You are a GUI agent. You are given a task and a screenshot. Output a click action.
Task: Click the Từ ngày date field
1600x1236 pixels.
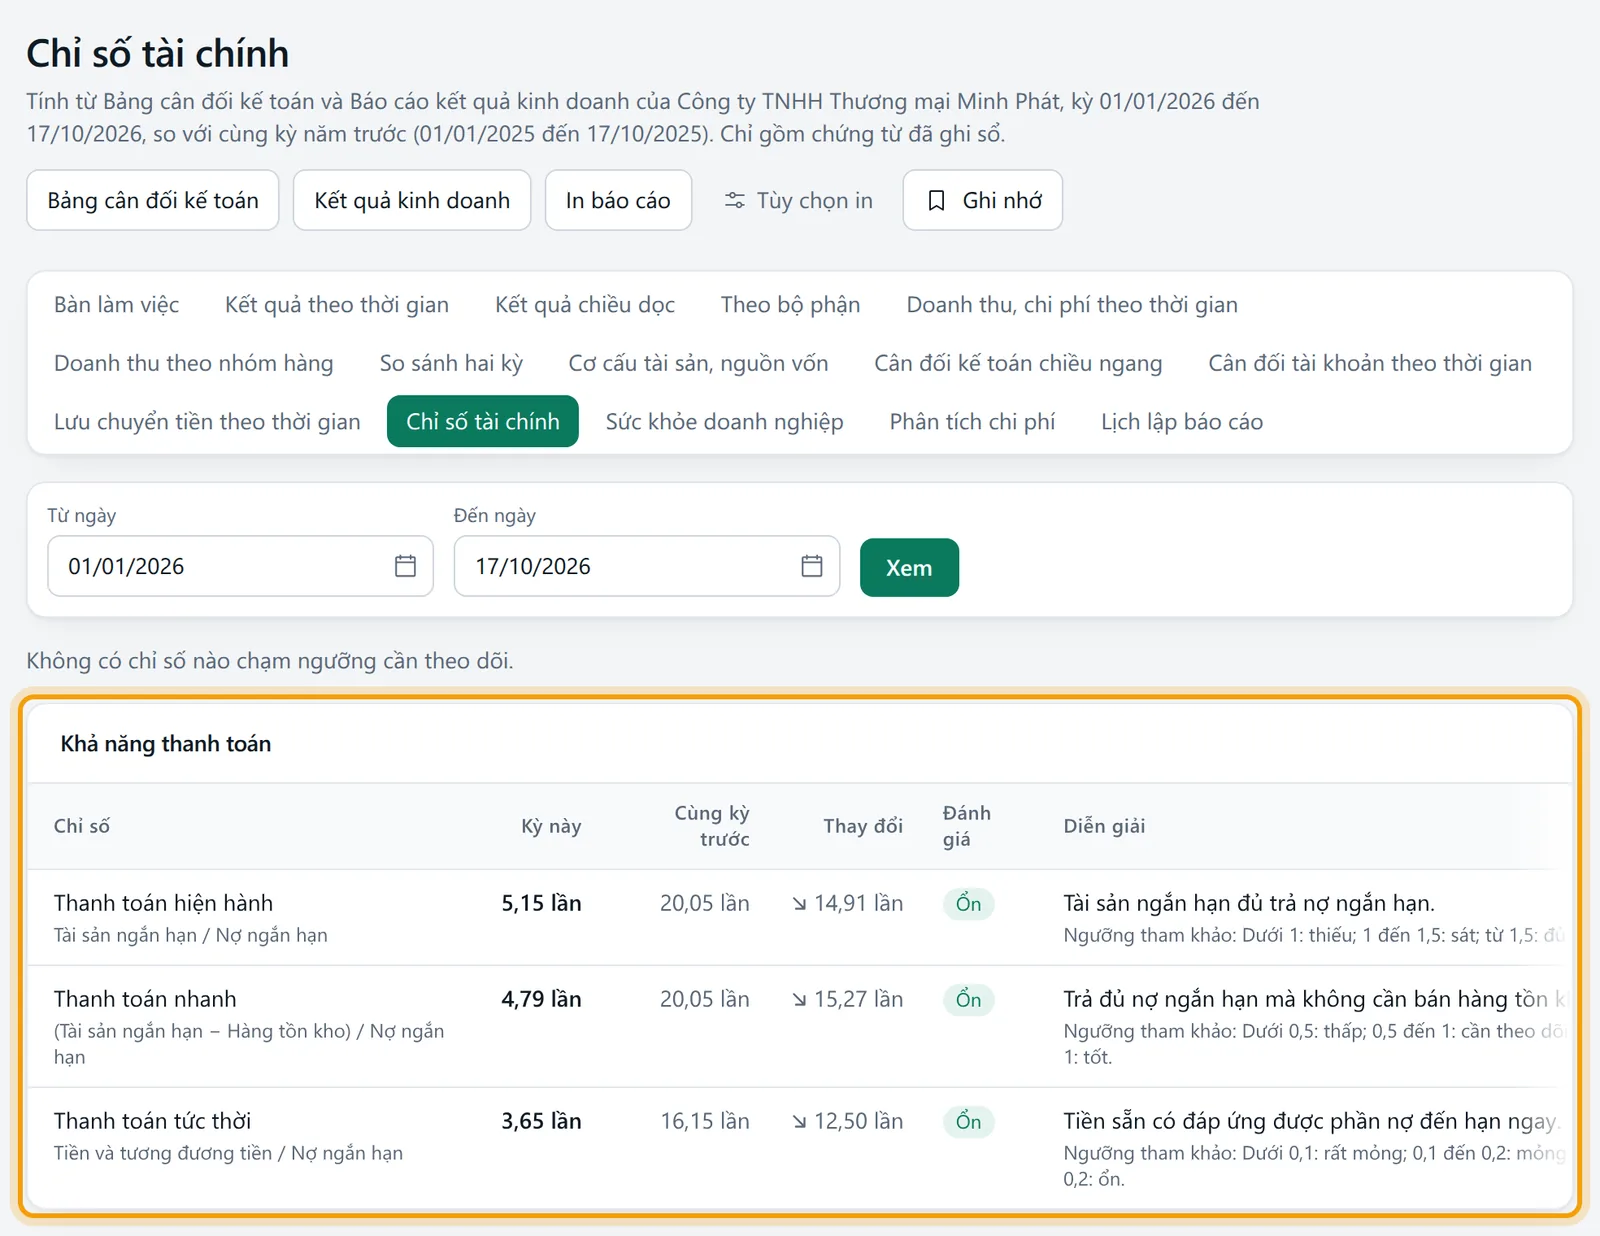tap(240, 566)
